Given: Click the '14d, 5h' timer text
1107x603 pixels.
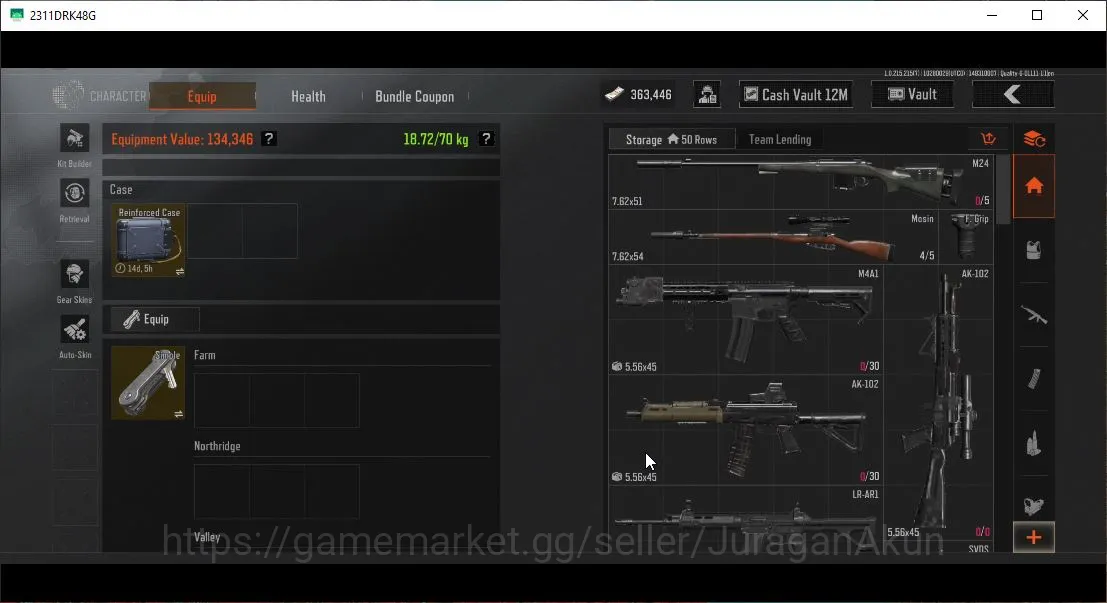Looking at the screenshot, I should pyautogui.click(x=140, y=268).
